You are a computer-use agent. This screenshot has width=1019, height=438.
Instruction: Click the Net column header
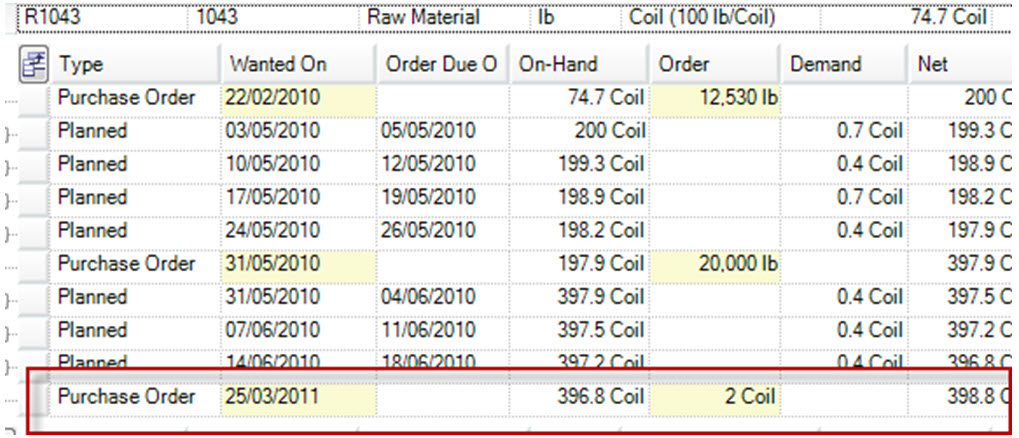[960, 64]
